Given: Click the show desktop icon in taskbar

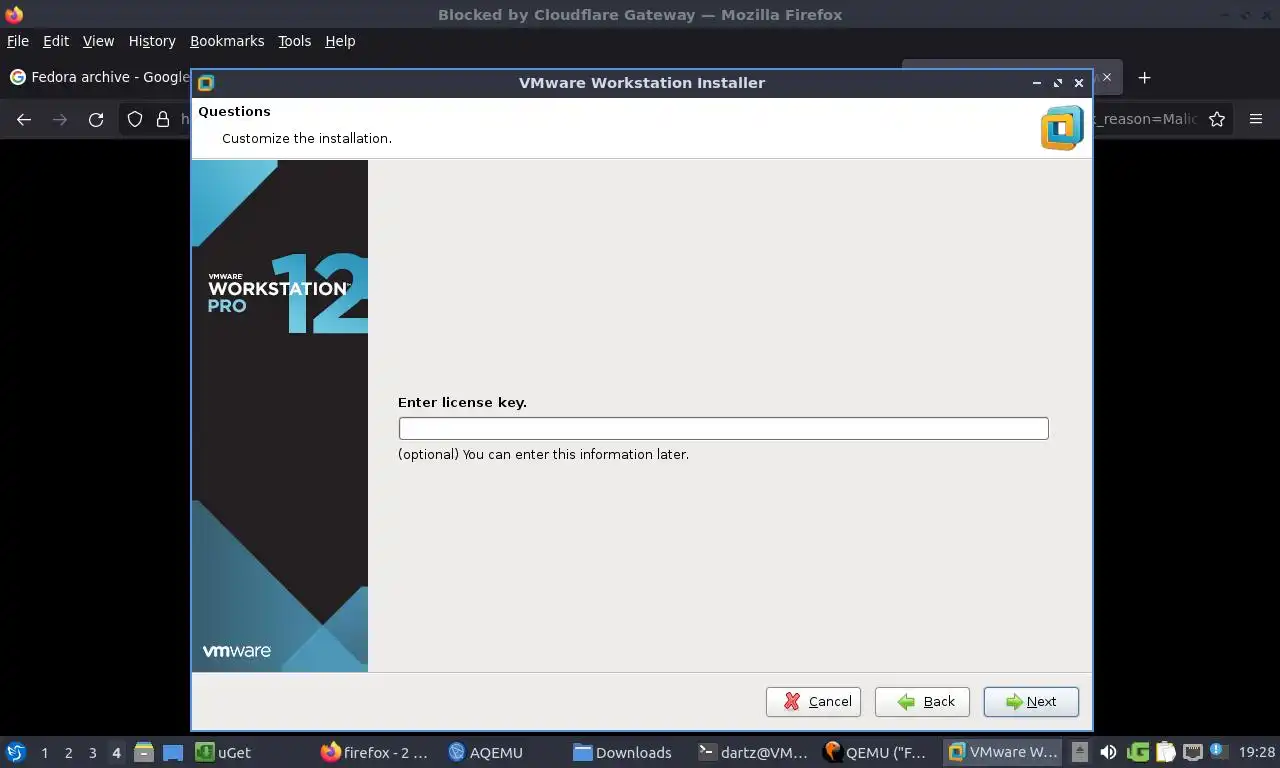Looking at the screenshot, I should coord(172,752).
